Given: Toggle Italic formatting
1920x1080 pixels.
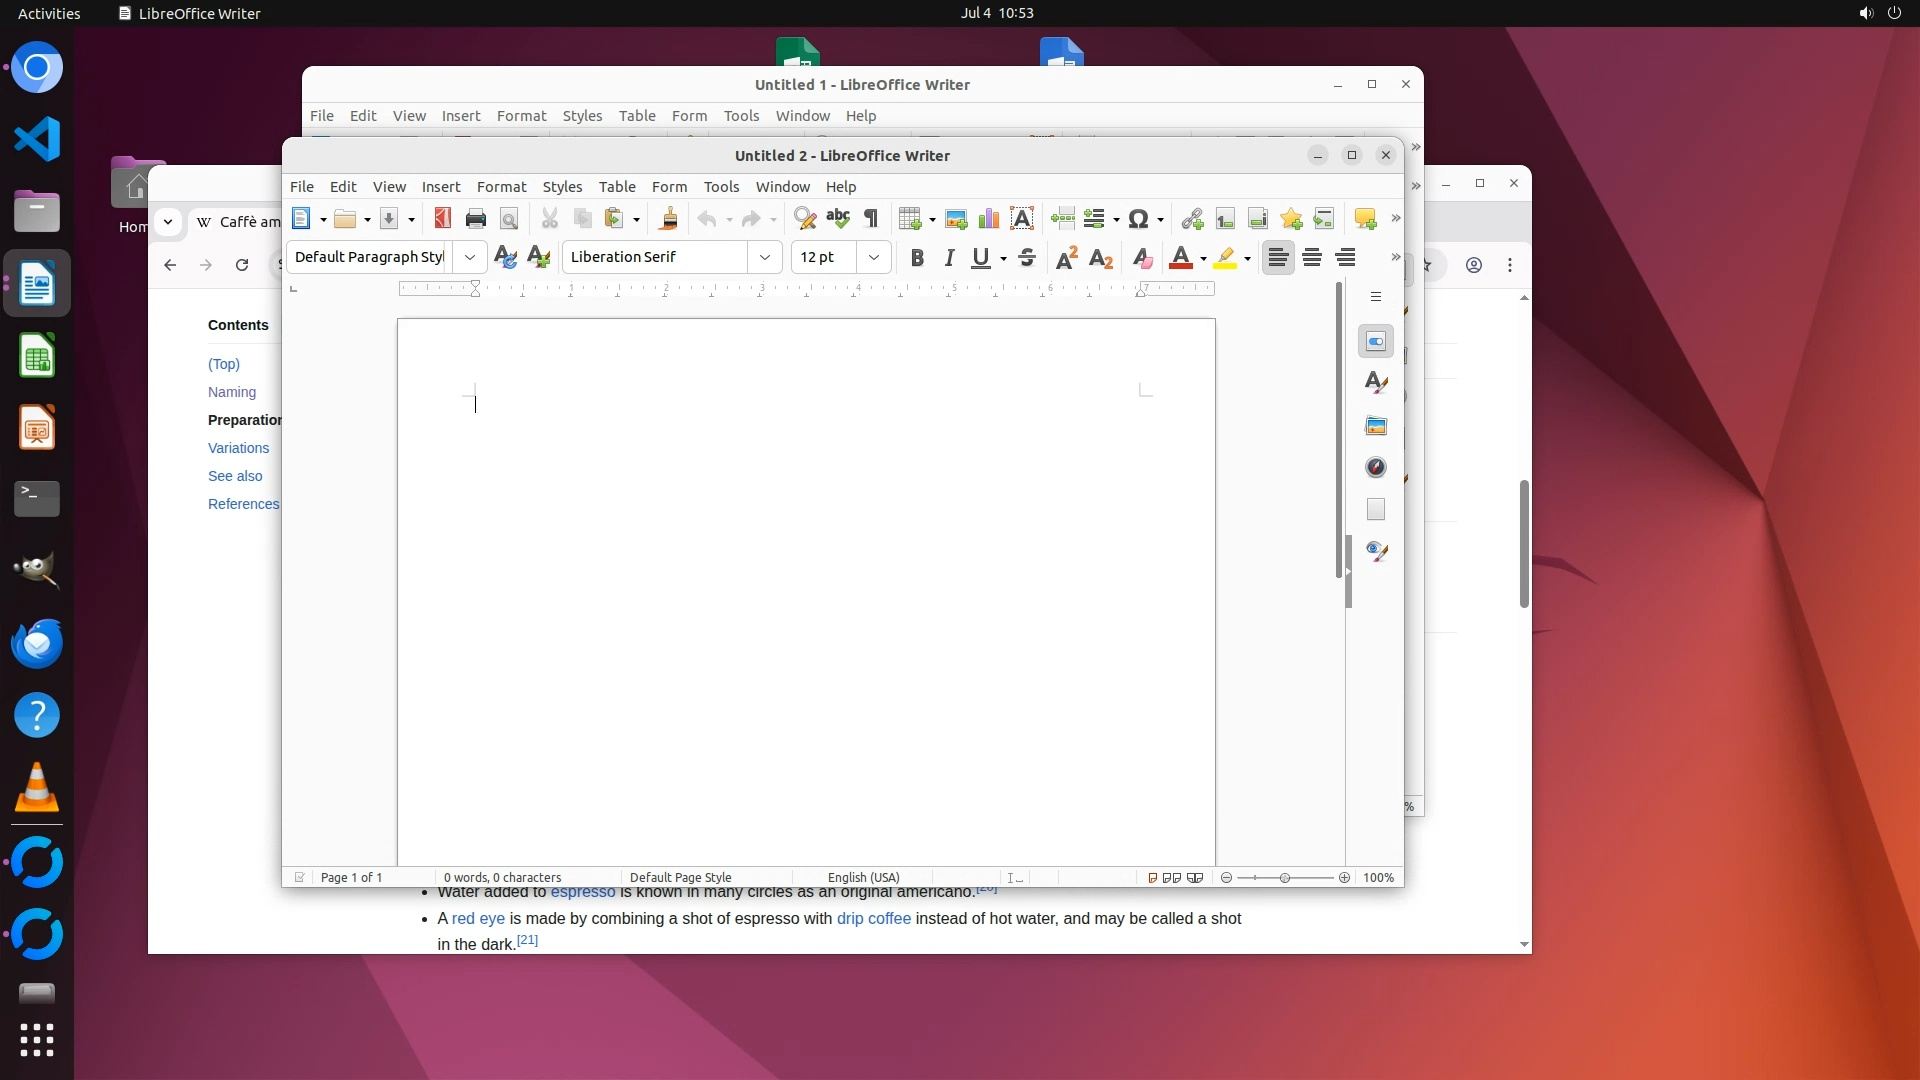Looking at the screenshot, I should (949, 258).
